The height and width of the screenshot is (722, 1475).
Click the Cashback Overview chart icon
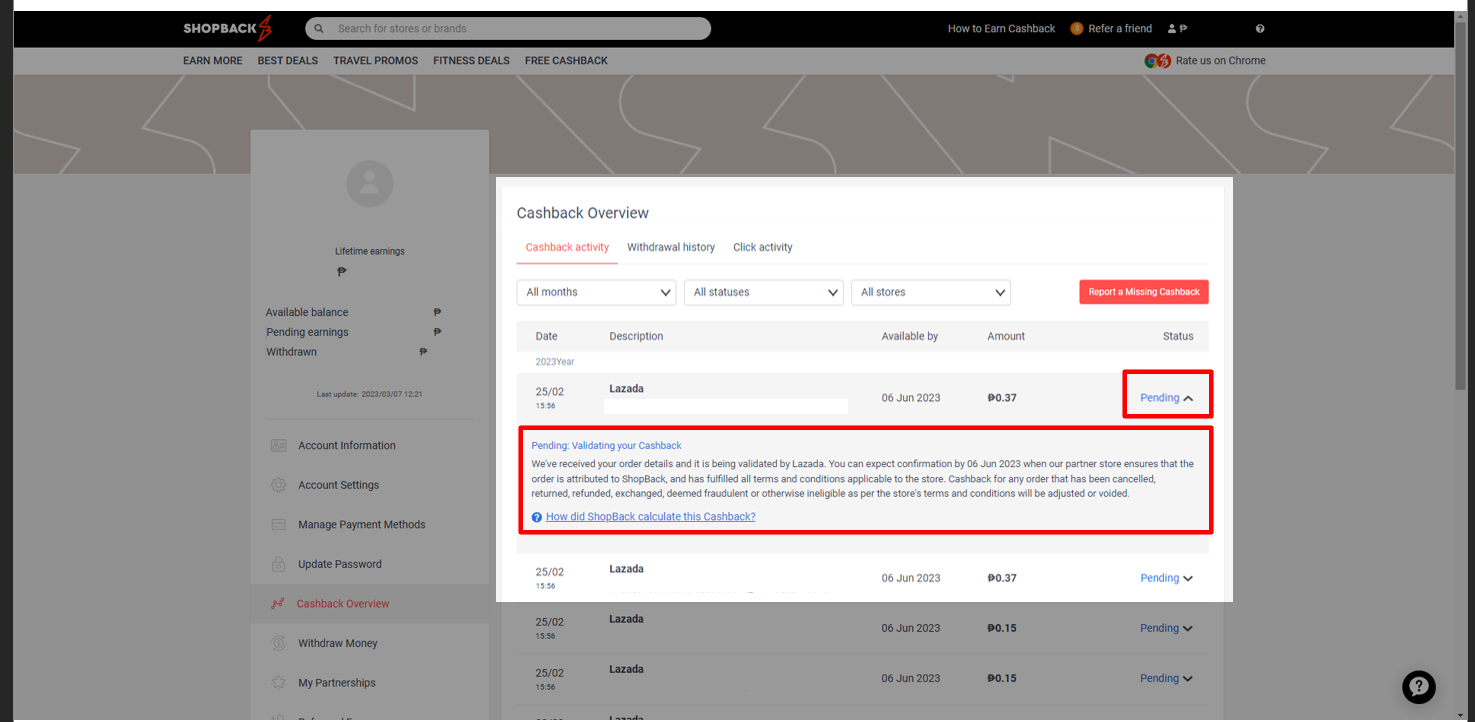(x=278, y=603)
